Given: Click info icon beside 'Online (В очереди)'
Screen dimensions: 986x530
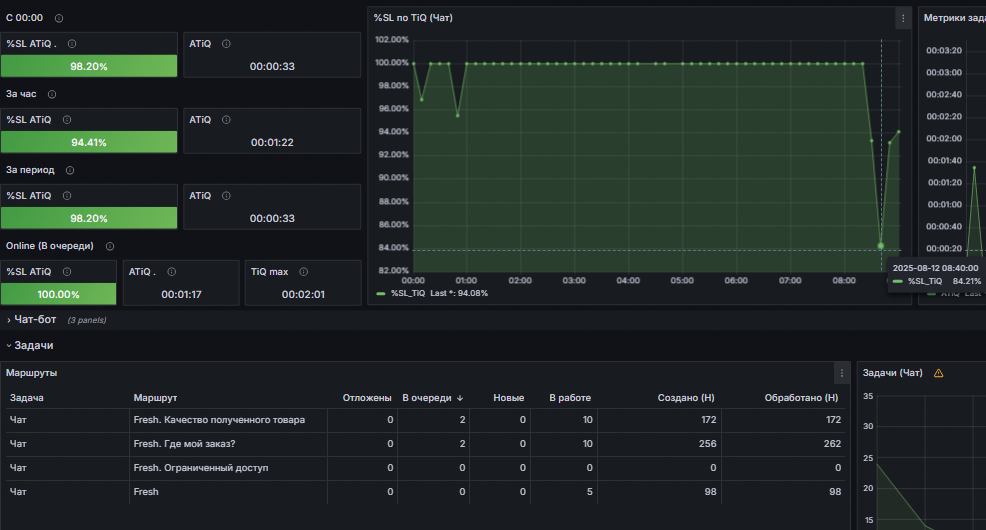Looking at the screenshot, I should 109,246.
